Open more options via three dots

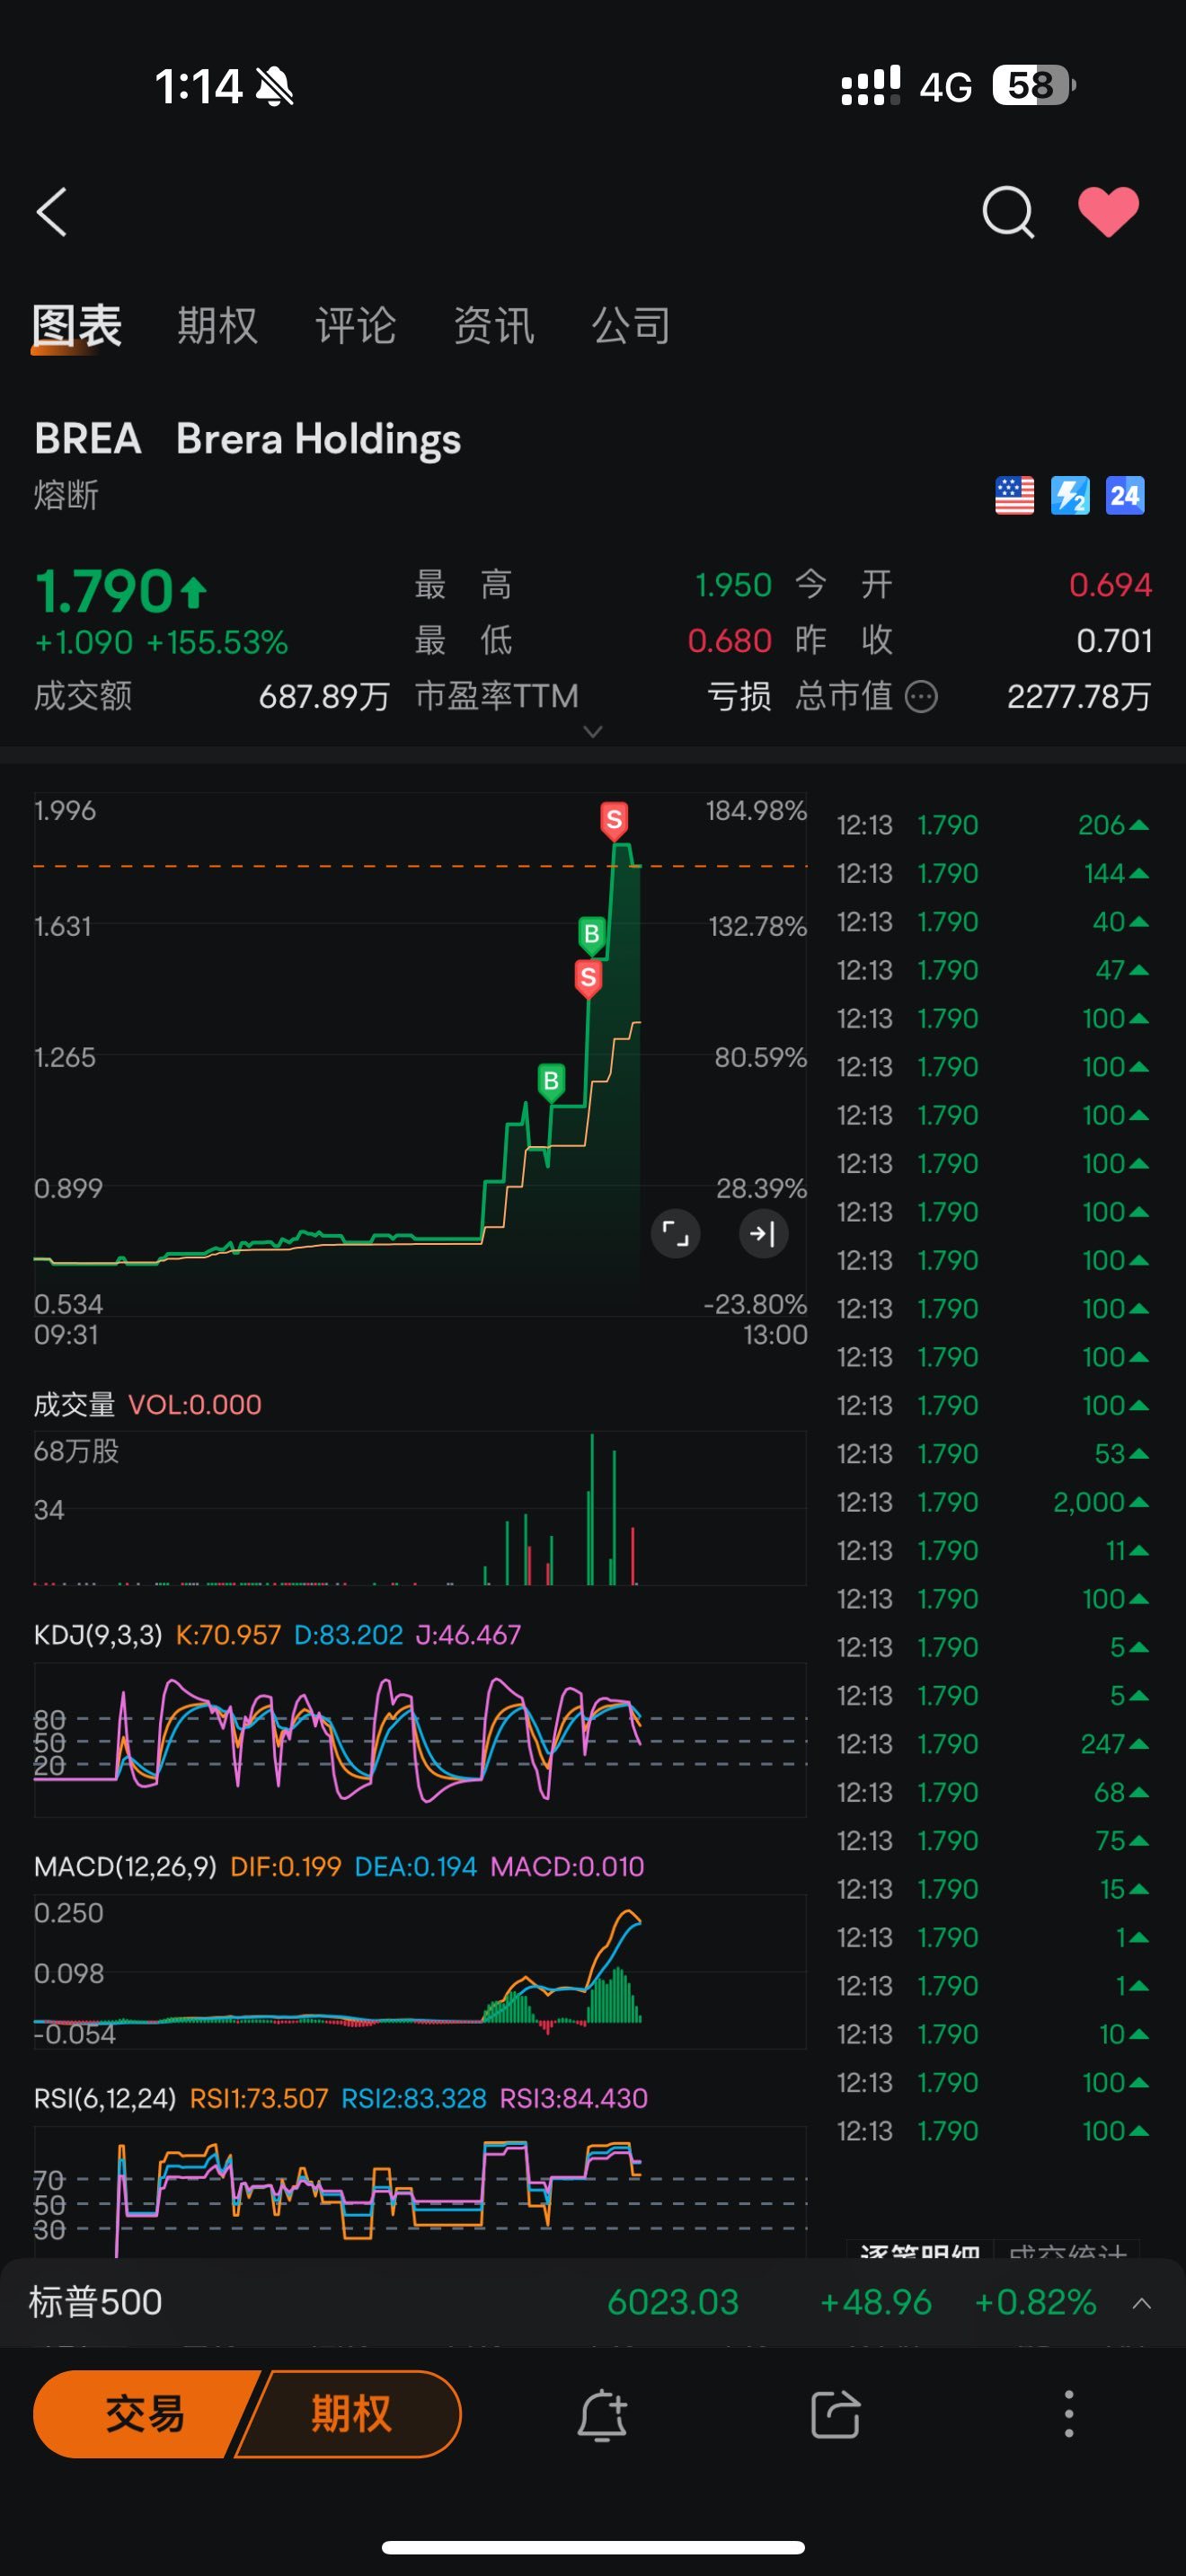1069,2414
